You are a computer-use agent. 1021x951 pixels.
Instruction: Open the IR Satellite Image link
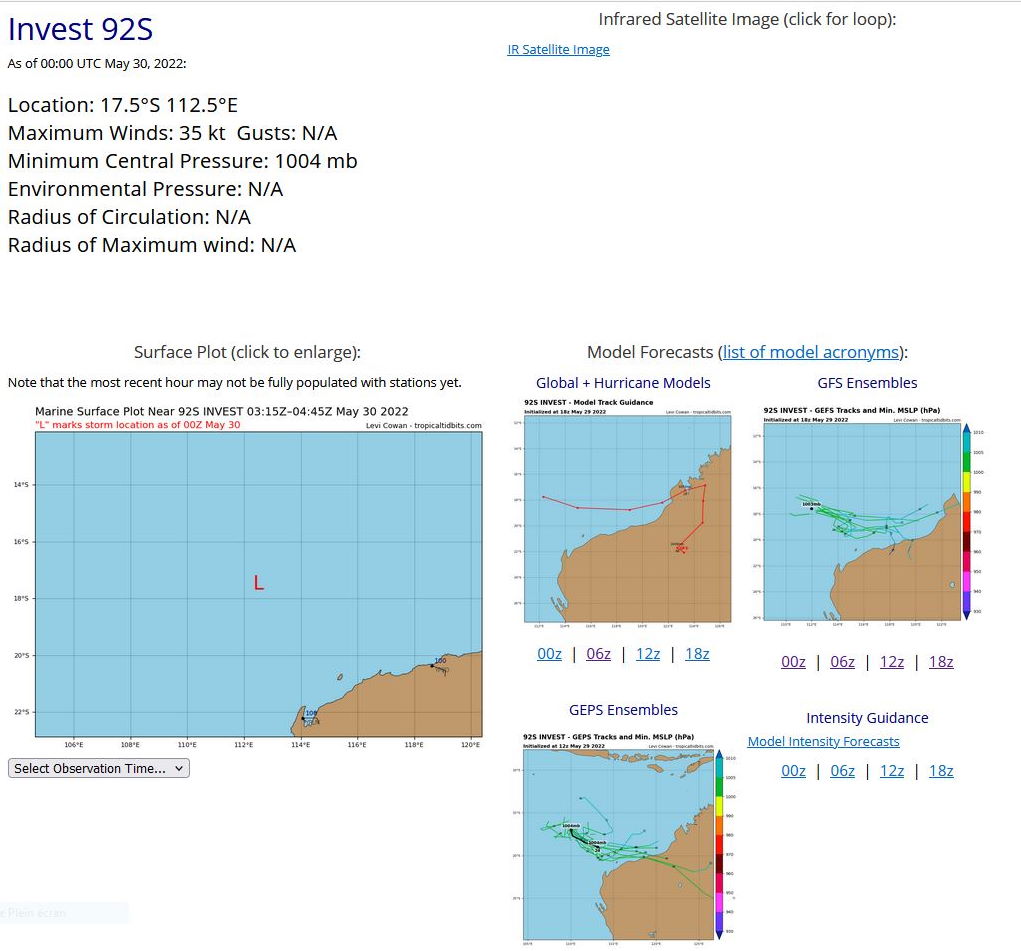[x=558, y=50]
